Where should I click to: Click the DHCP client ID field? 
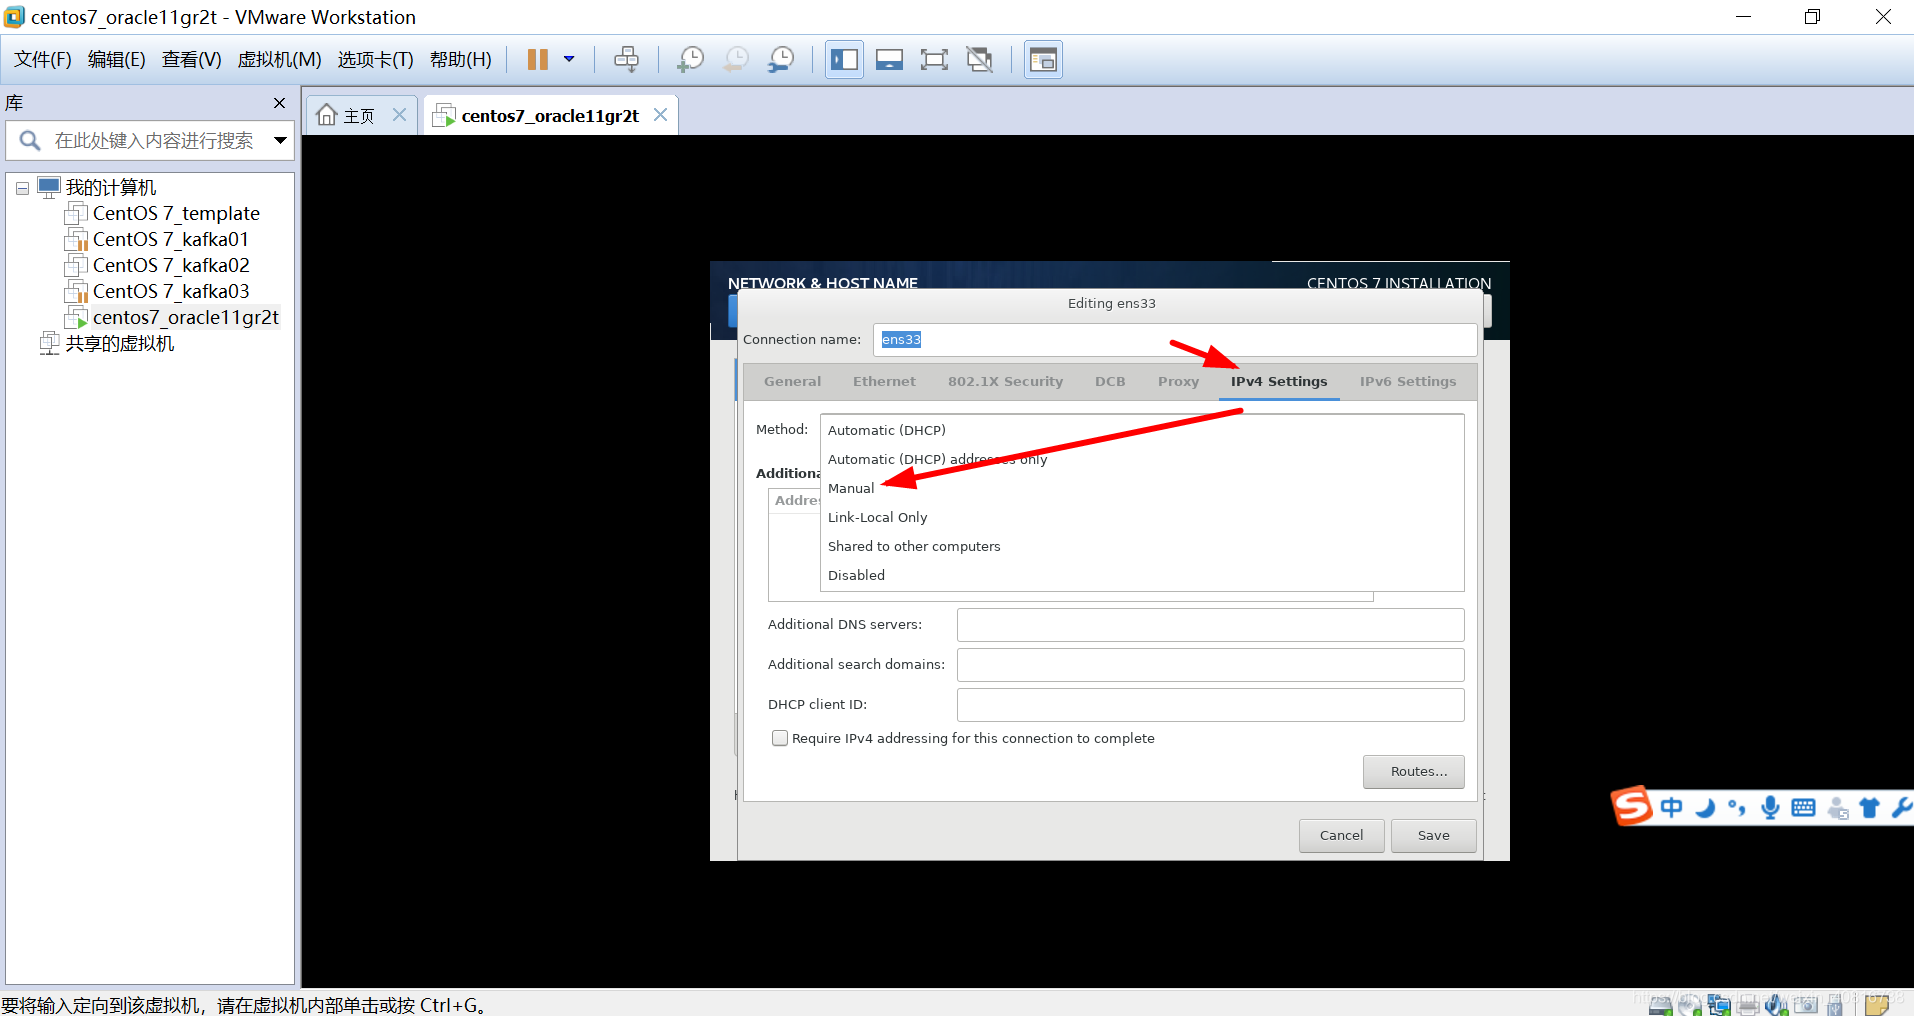[x=1210, y=705]
